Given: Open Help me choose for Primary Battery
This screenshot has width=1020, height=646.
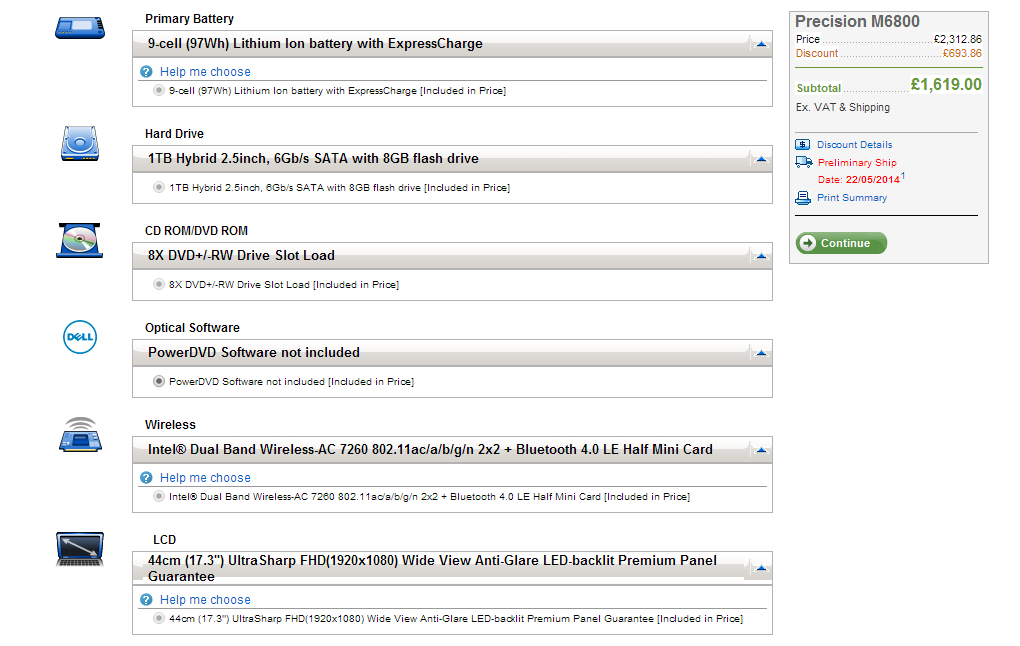Looking at the screenshot, I should pos(205,72).
